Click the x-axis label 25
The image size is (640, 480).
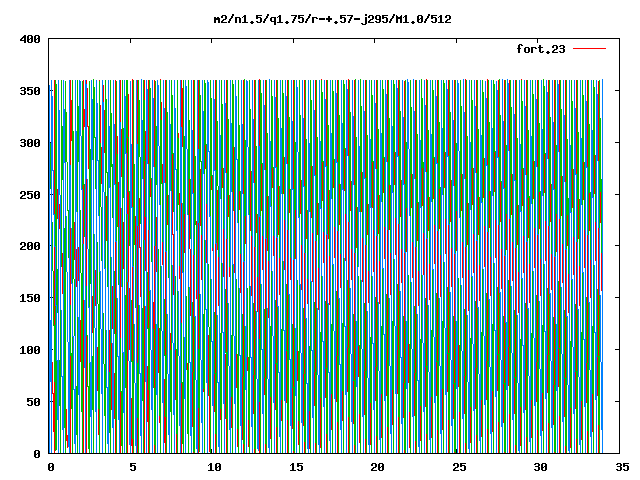[459, 467]
